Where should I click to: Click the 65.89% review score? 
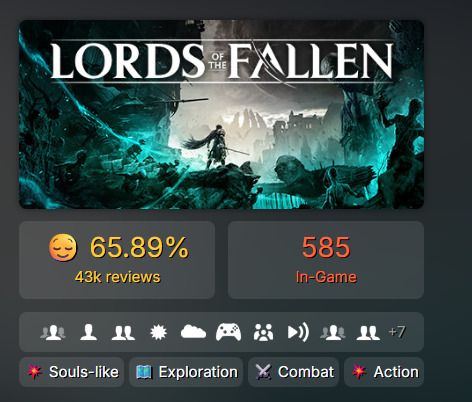coord(139,247)
